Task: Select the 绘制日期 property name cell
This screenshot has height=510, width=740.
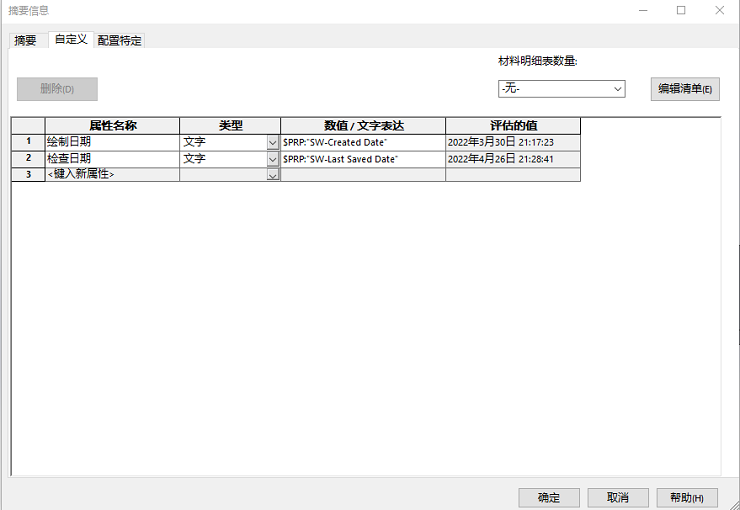Action: click(112, 142)
